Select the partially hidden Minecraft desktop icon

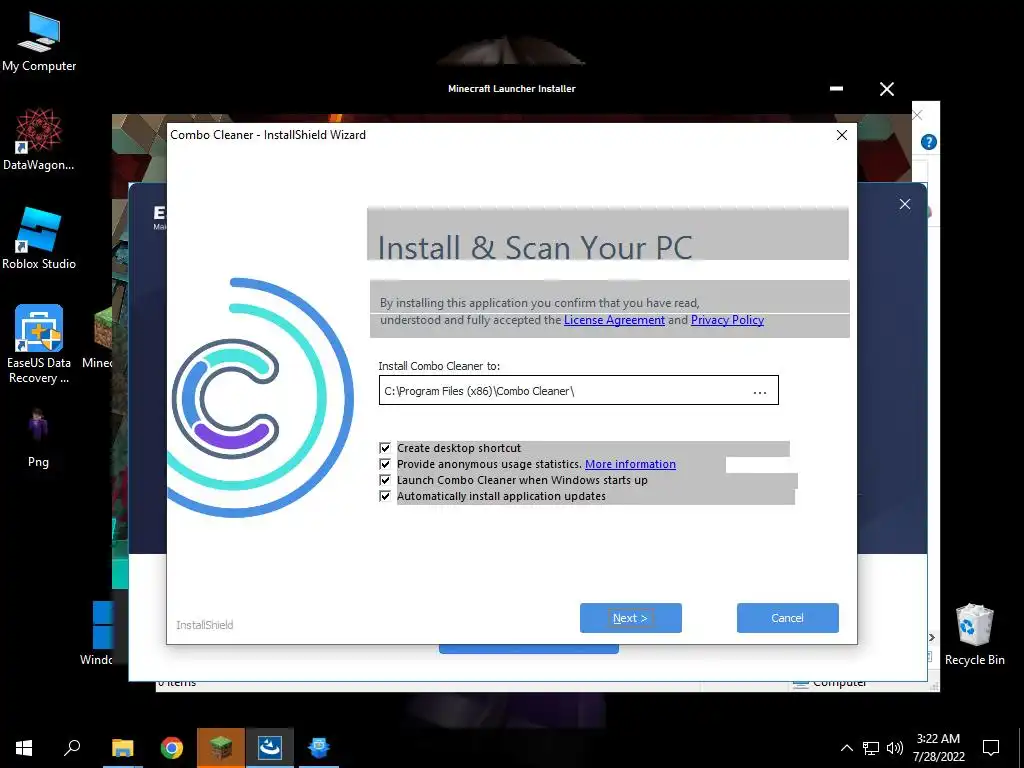pyautogui.click(x=97, y=340)
